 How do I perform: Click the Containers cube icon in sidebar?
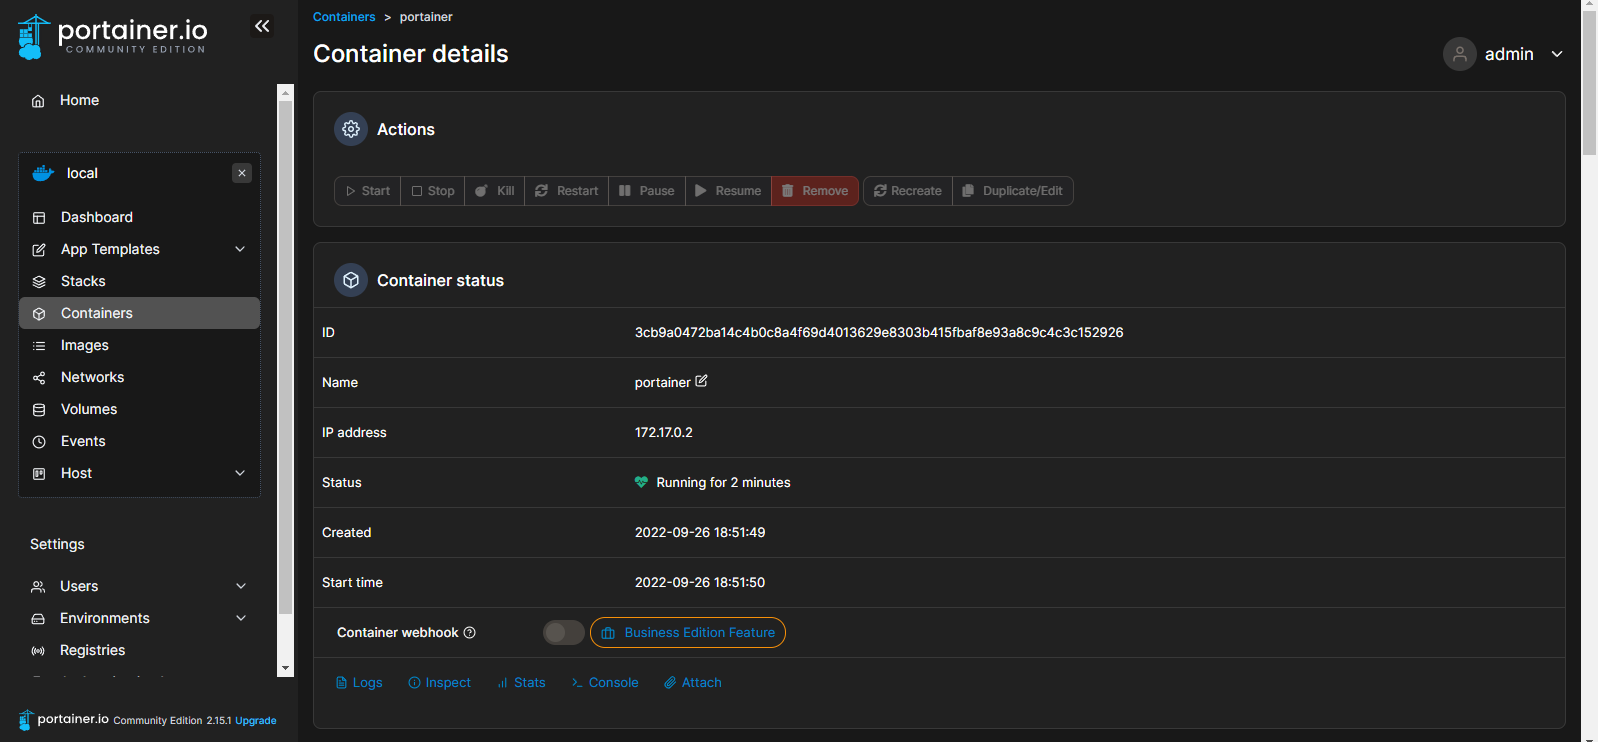point(39,314)
